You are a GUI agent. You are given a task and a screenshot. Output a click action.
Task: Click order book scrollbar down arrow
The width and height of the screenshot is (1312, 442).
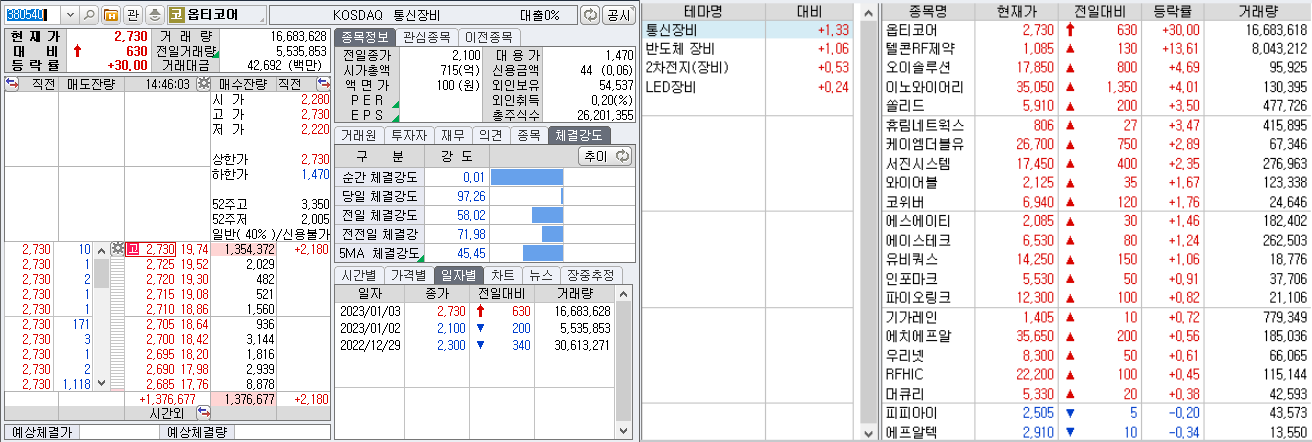pos(102,384)
